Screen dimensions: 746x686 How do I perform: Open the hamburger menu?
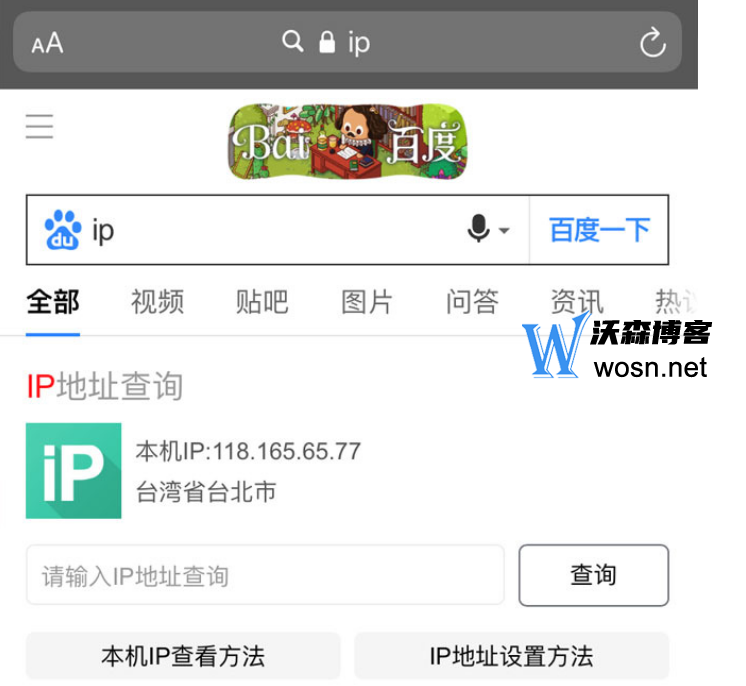tap(39, 127)
